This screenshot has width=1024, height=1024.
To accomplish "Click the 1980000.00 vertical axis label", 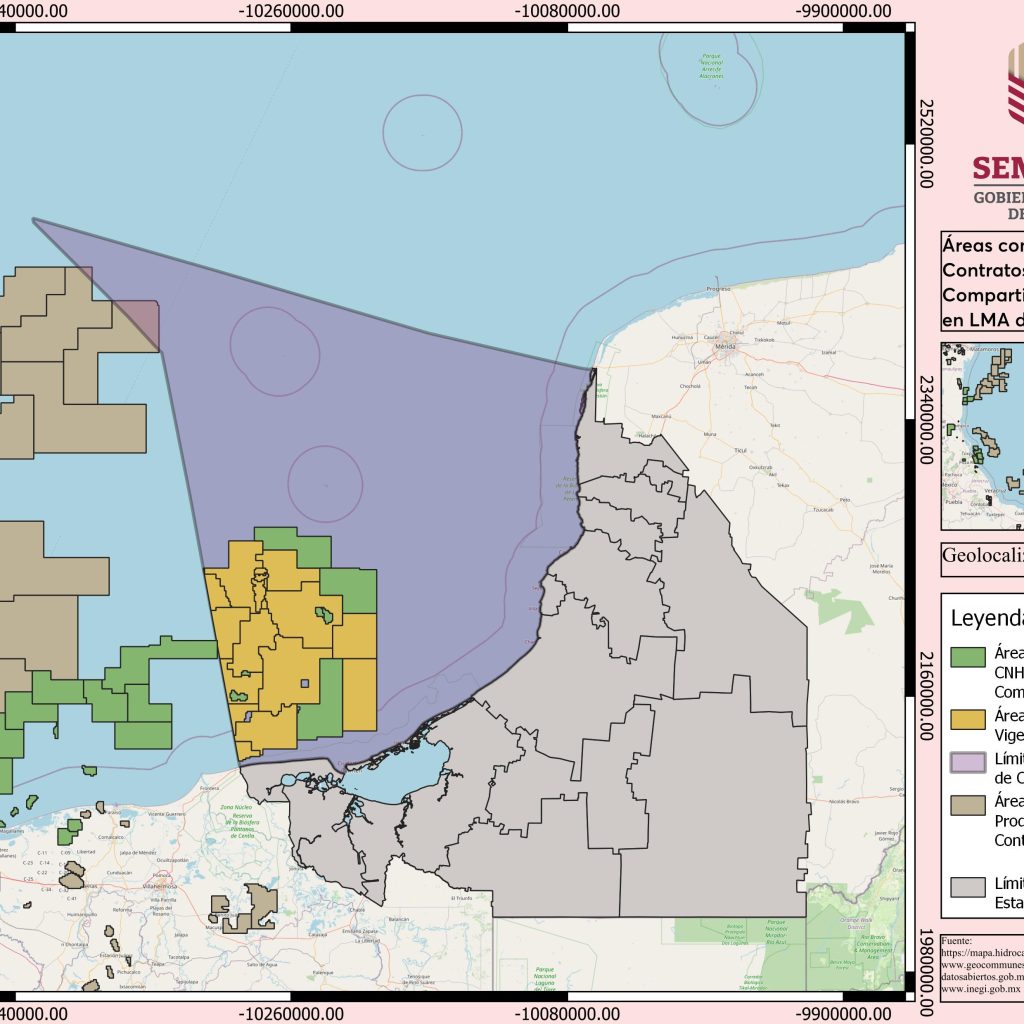I will pyautogui.click(x=927, y=972).
